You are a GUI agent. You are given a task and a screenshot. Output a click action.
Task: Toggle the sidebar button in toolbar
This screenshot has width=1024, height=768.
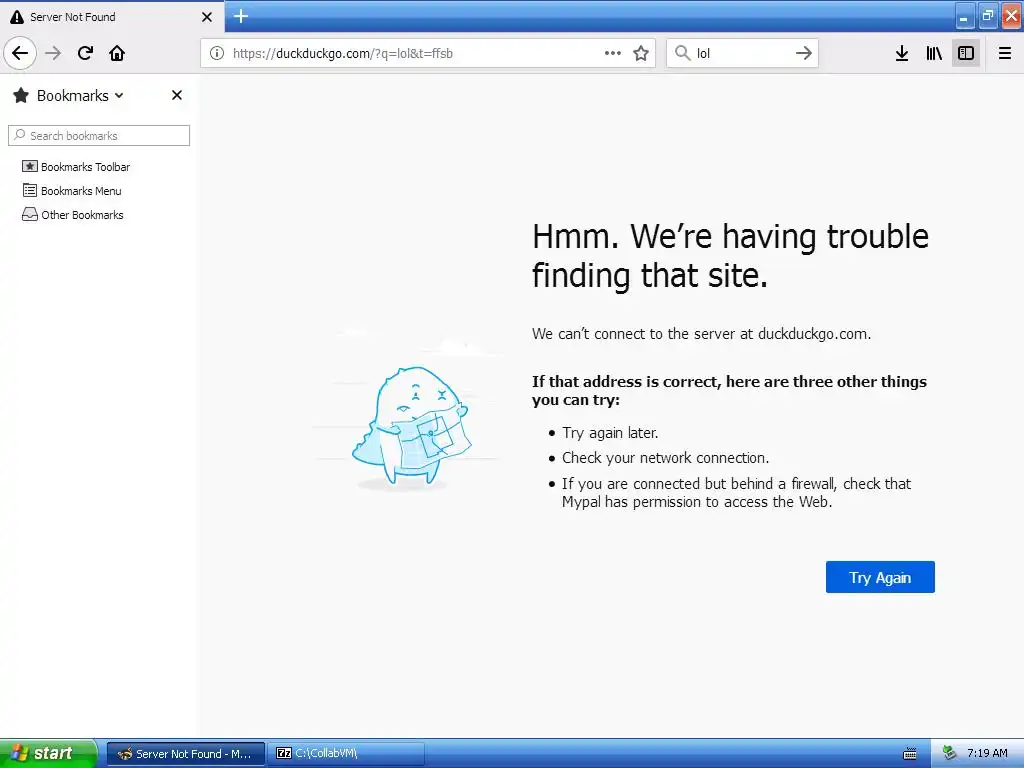[x=966, y=53]
